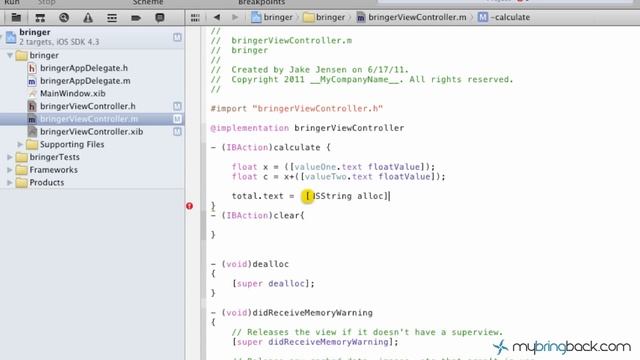The height and width of the screenshot is (360, 640).
Task: Click the '[super dealloc];' line
Action: click(x=273, y=283)
